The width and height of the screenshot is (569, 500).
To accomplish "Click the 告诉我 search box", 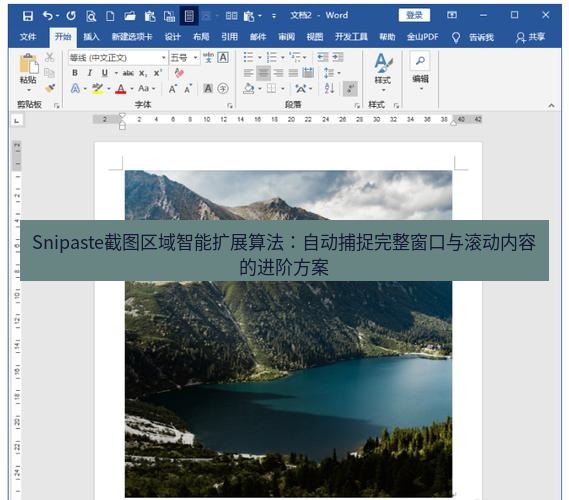I will tap(482, 37).
